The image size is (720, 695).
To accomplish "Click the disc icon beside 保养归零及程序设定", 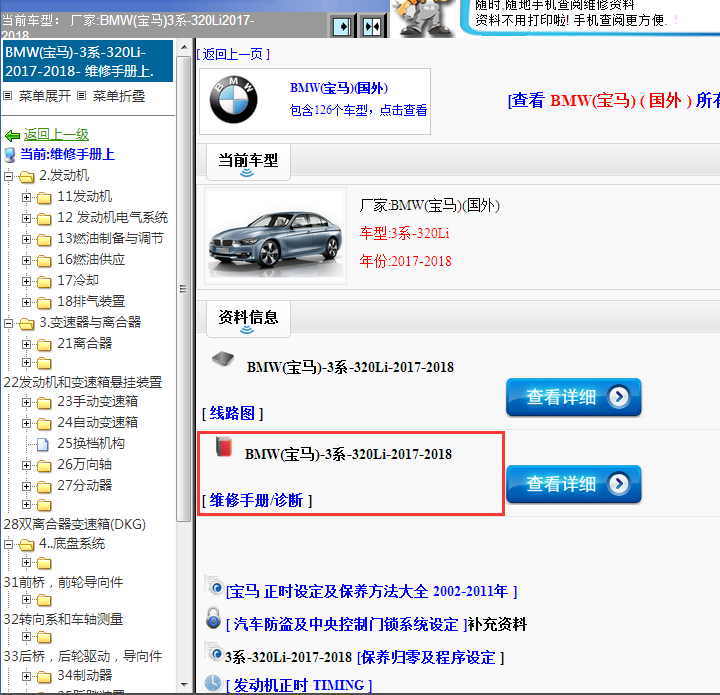I will (214, 651).
